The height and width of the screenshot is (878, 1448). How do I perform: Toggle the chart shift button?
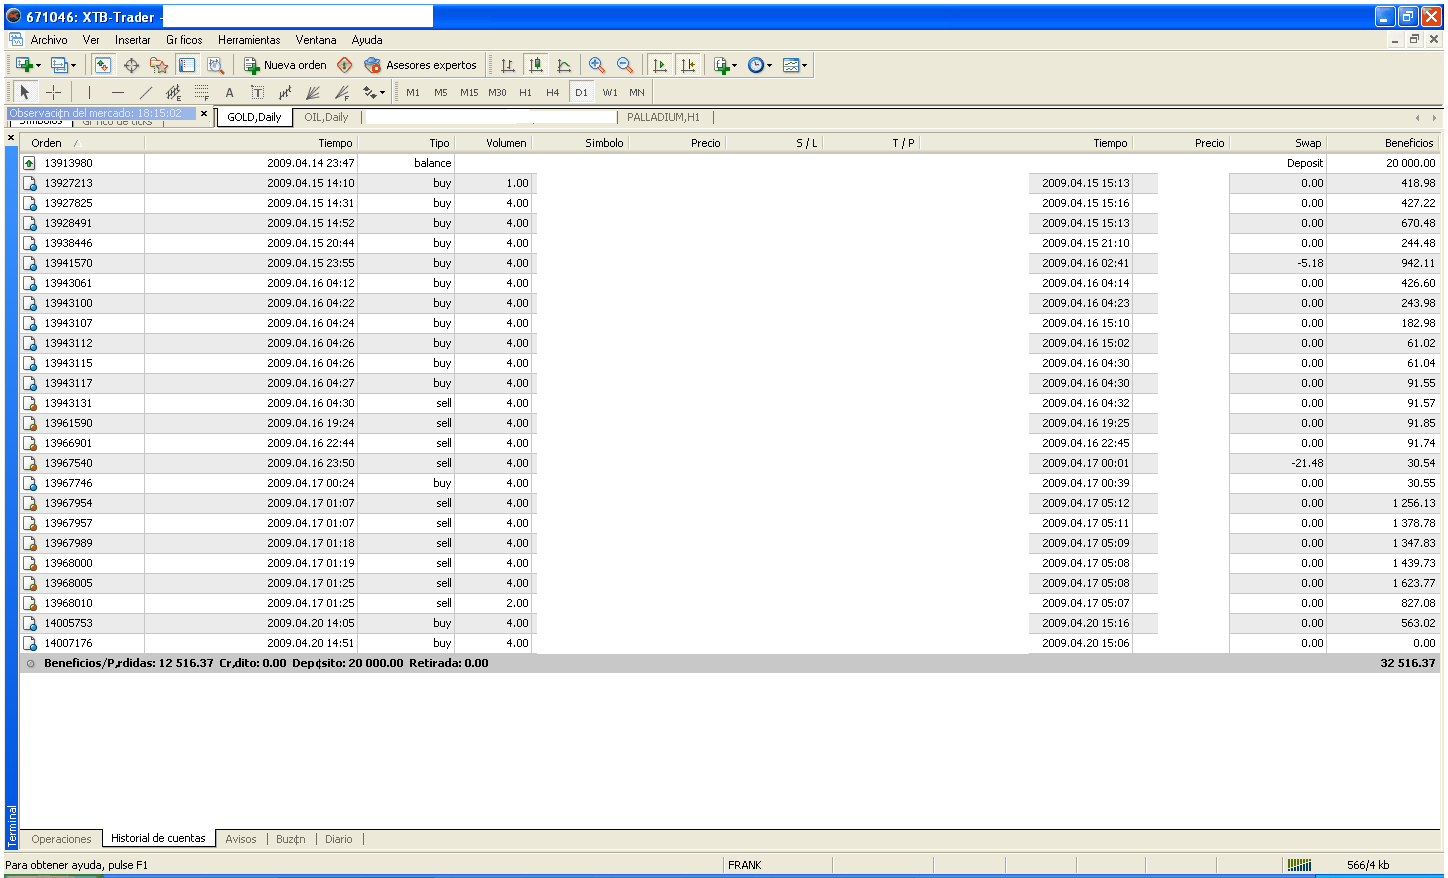(x=688, y=65)
